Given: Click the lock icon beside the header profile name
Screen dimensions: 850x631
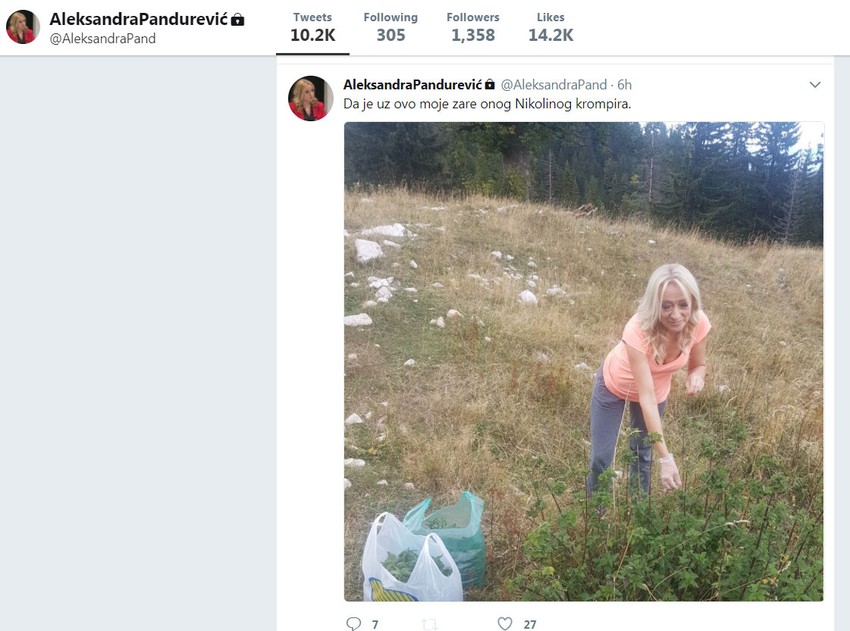Looking at the screenshot, I should click(238, 19).
